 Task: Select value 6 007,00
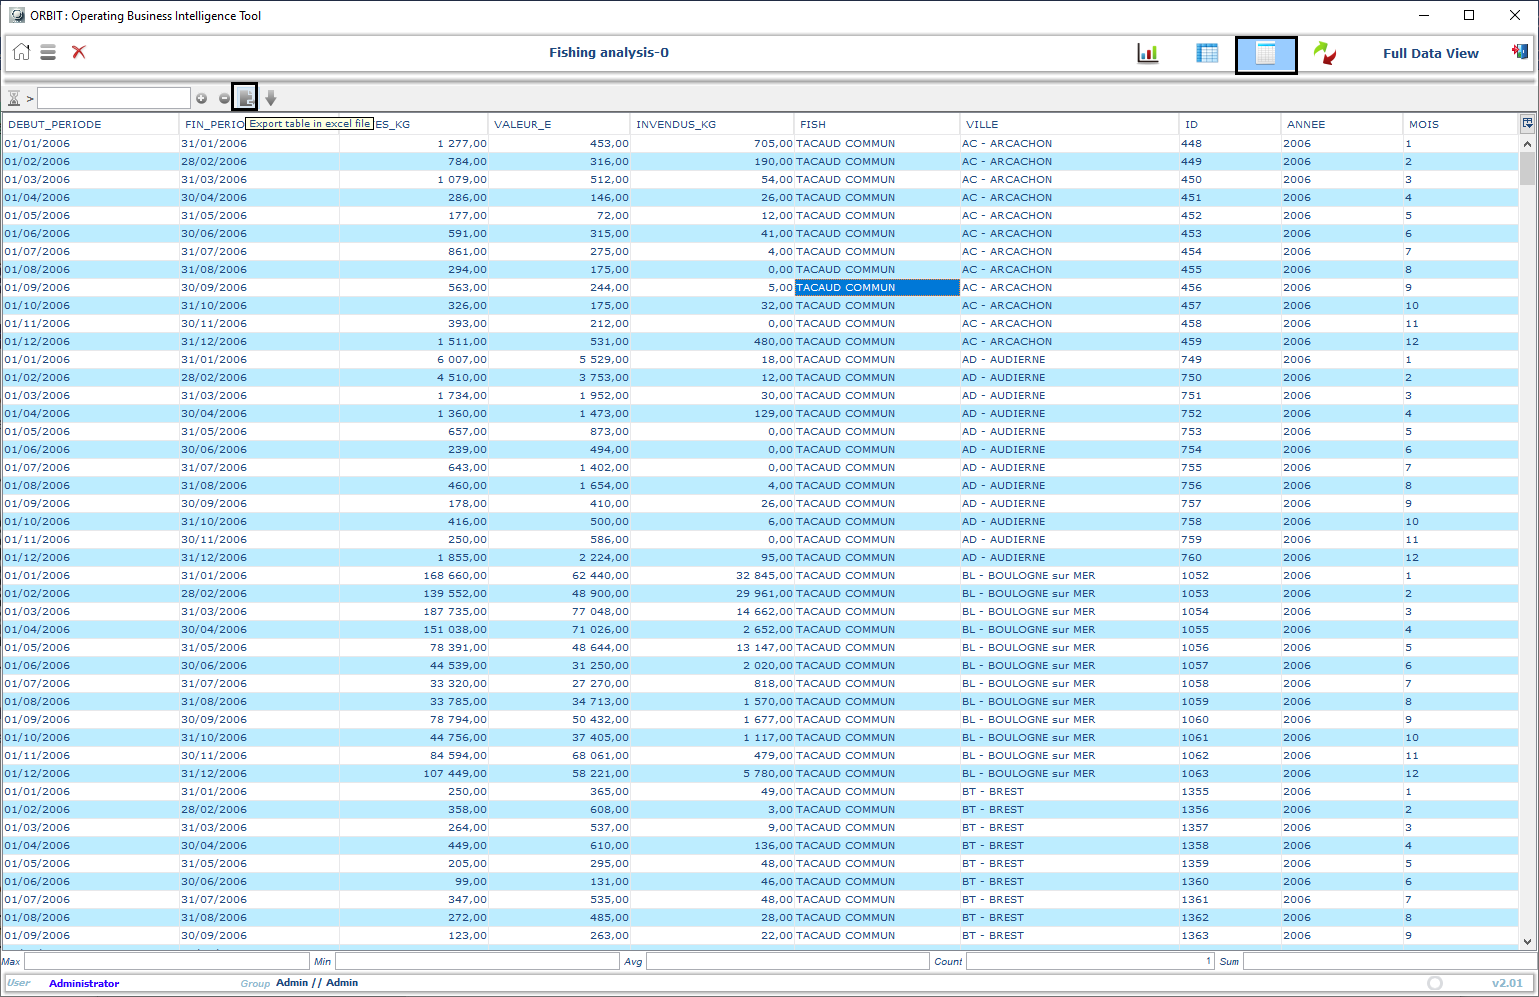pyautogui.click(x=414, y=359)
